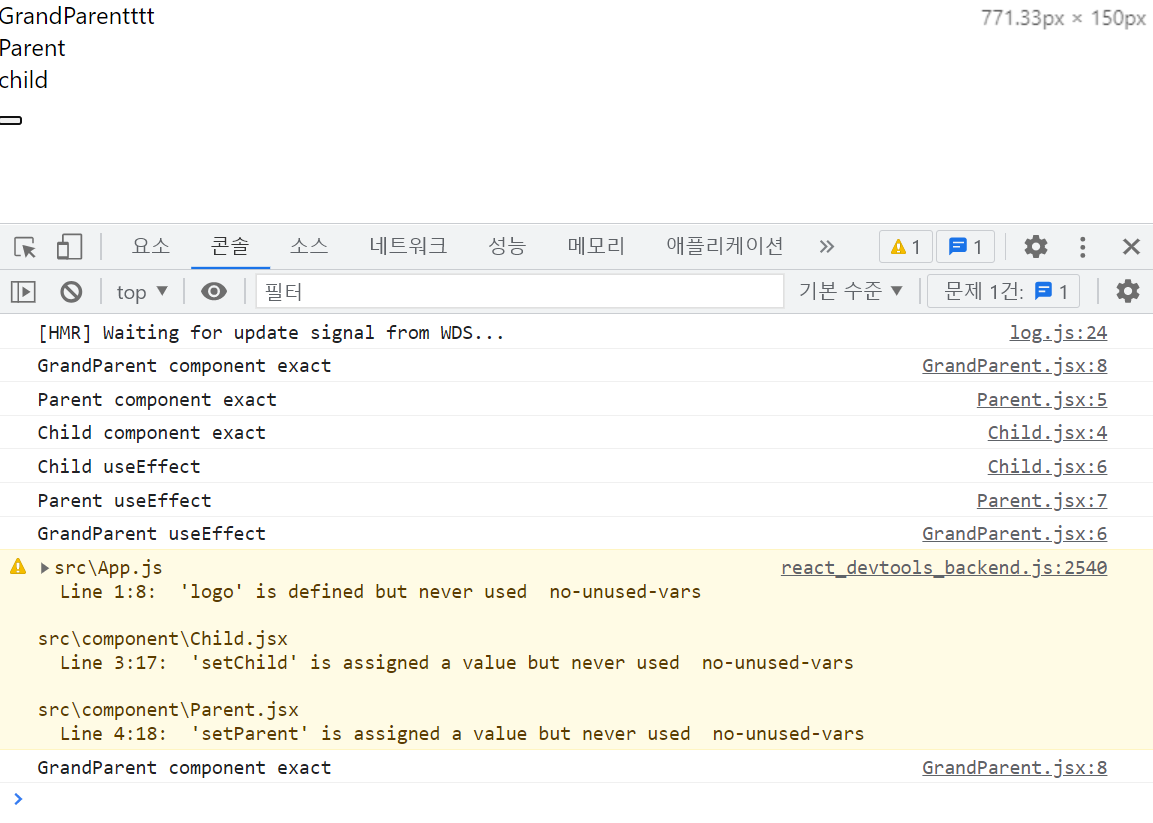Show the console sidebar

[x=24, y=292]
